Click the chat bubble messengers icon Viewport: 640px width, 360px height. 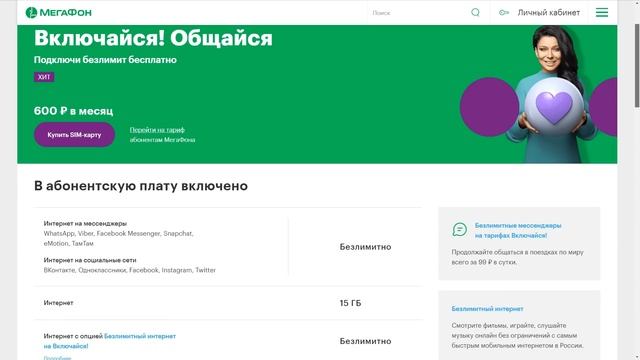tap(460, 229)
